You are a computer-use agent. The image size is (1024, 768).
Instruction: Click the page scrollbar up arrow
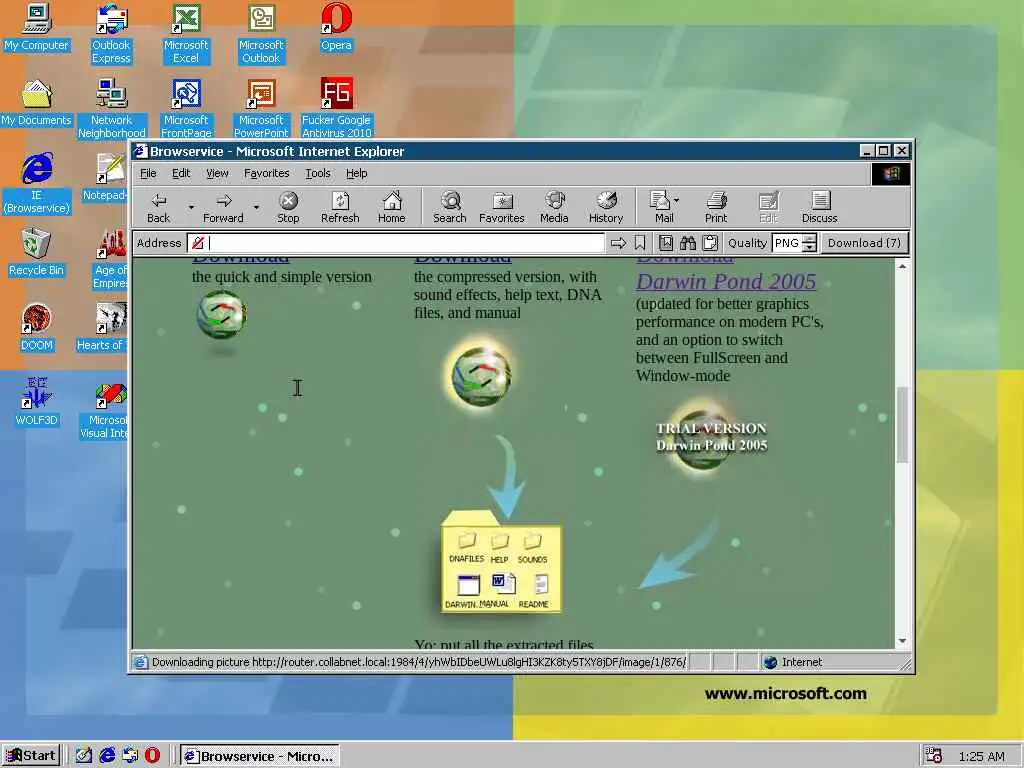902,266
